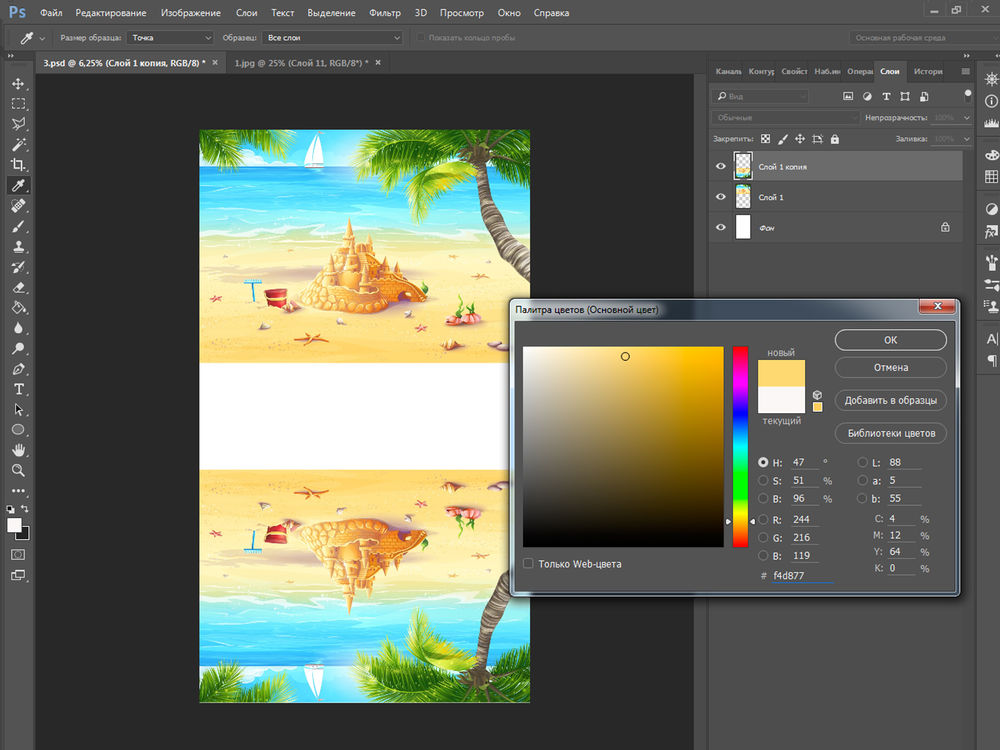The image size is (1000, 750).
Task: Click the lock-all padlock in Закрепить row
Action: click(835, 139)
